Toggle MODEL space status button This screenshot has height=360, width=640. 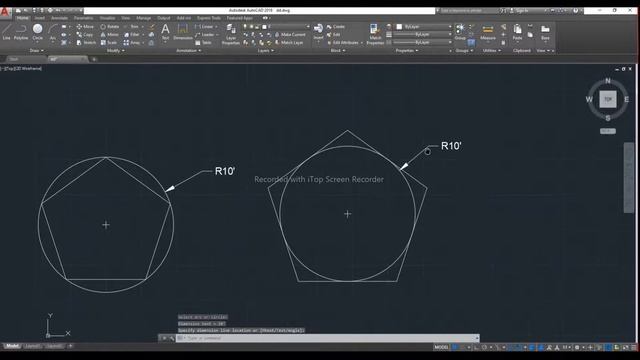tap(441, 347)
